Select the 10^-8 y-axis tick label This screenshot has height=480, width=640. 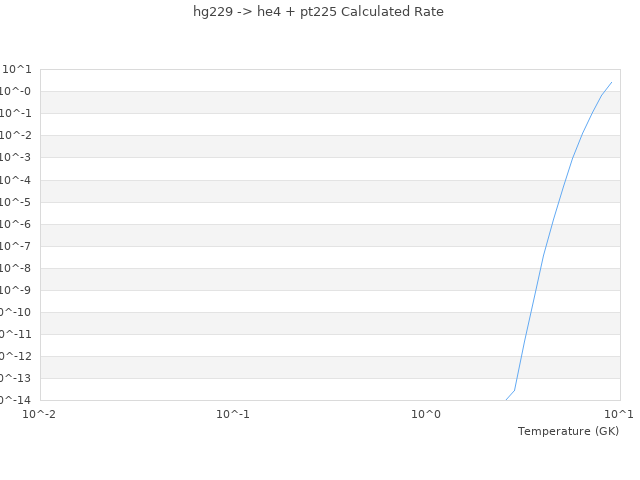[x=16, y=268]
